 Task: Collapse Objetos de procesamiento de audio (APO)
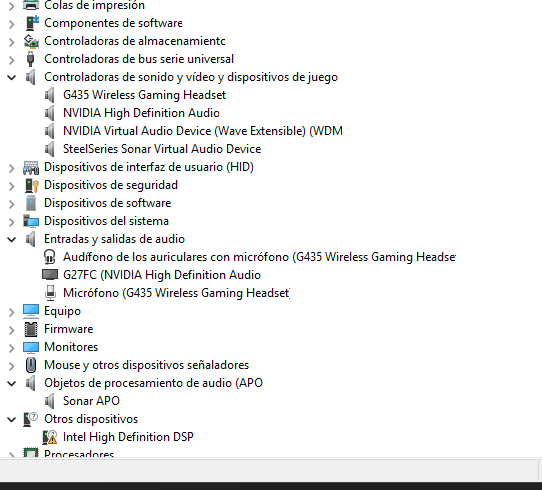click(x=11, y=384)
